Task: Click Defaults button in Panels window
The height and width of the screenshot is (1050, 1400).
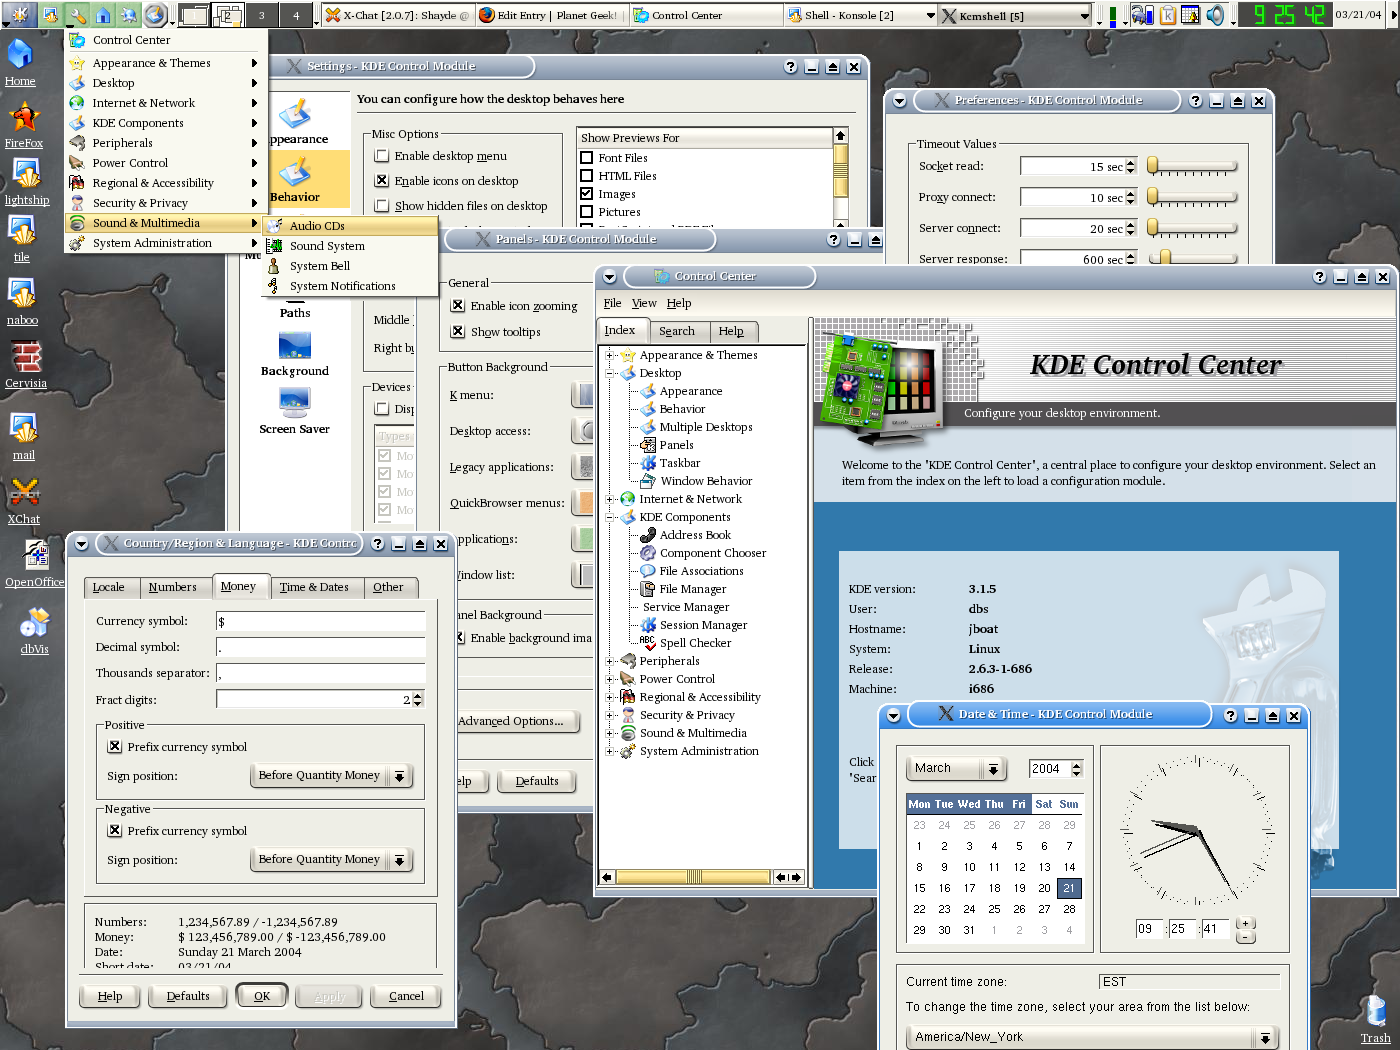Action: click(x=537, y=781)
